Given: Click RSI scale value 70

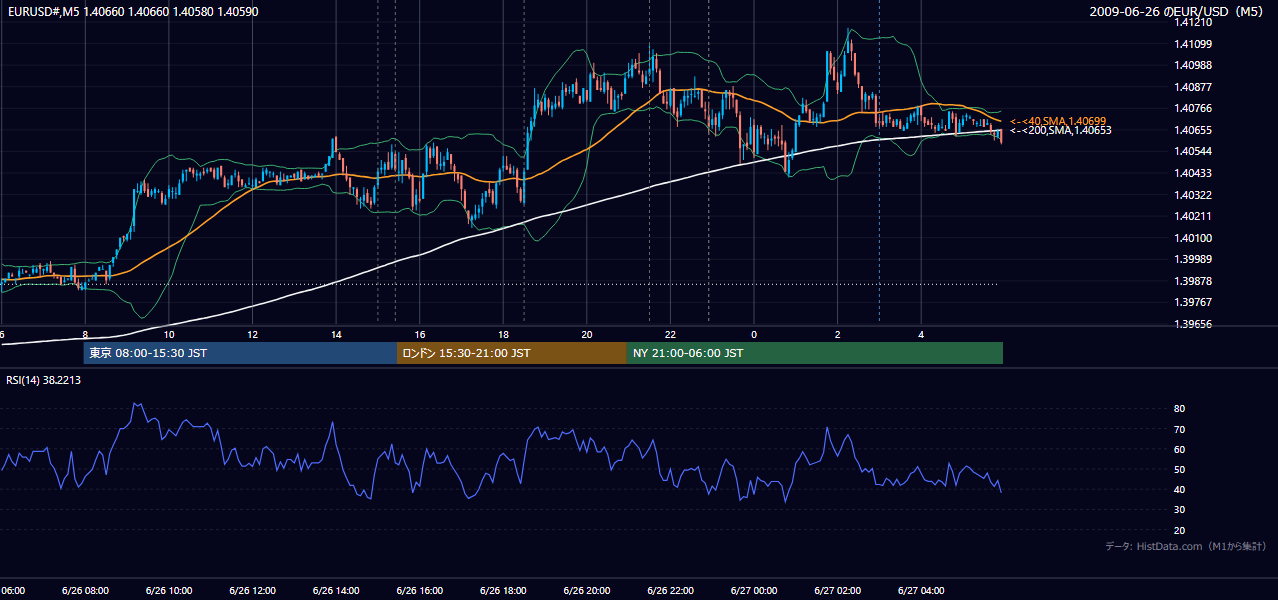Looking at the screenshot, I should pyautogui.click(x=1180, y=429).
